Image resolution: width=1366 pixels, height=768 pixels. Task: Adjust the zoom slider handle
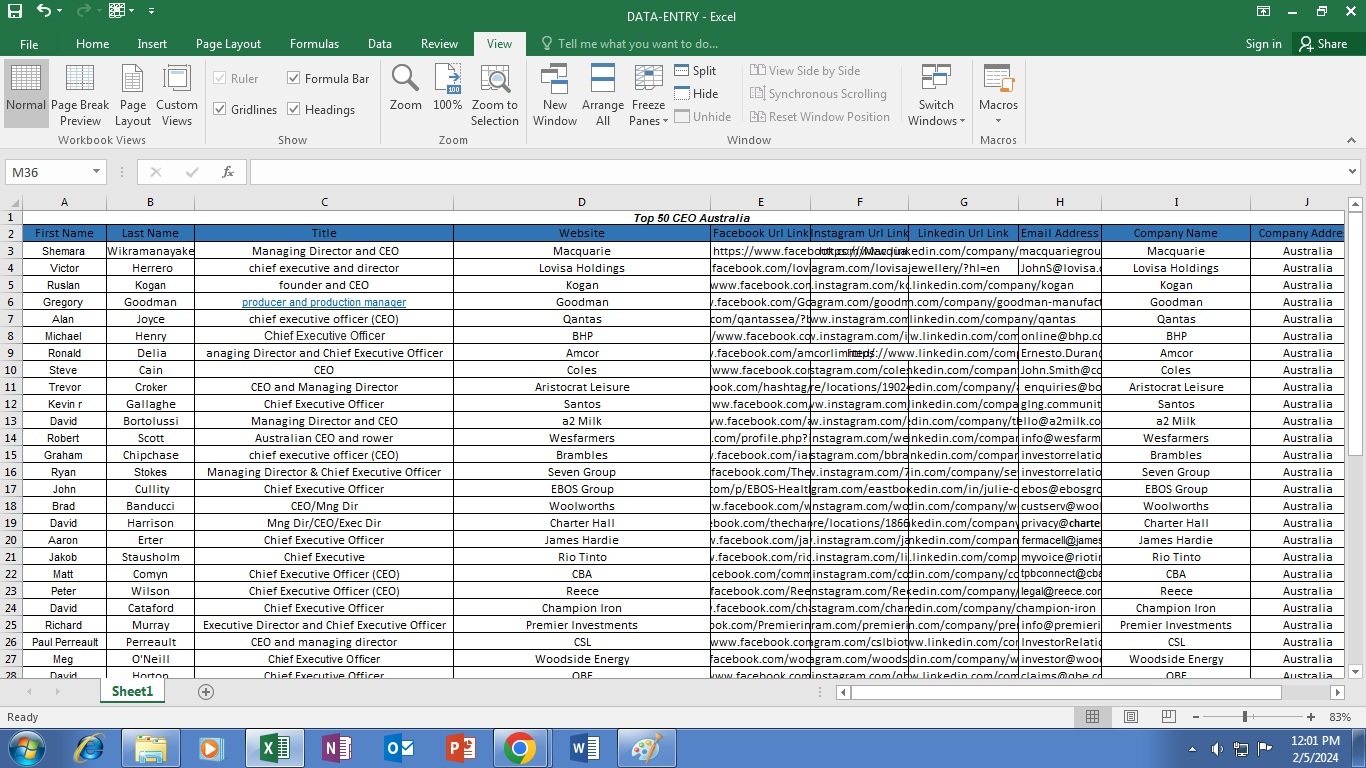tap(1245, 717)
